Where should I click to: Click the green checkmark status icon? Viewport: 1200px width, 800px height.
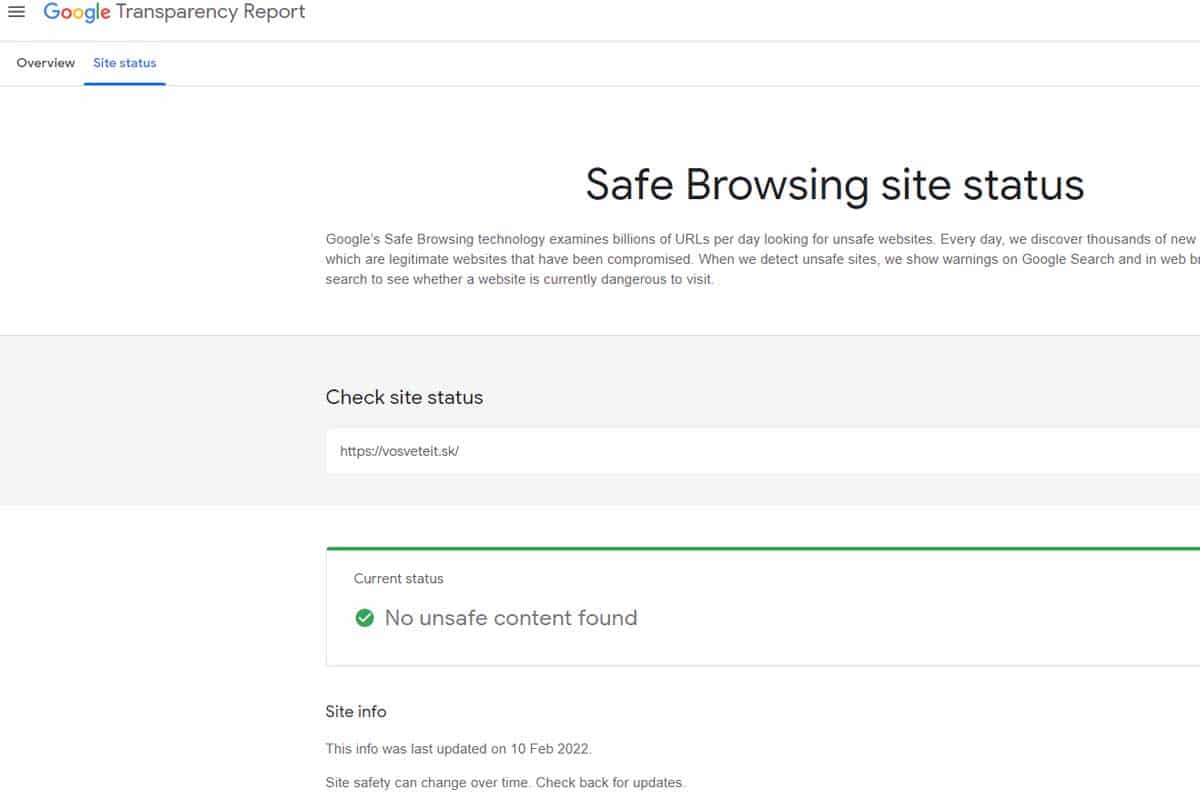[x=365, y=618]
